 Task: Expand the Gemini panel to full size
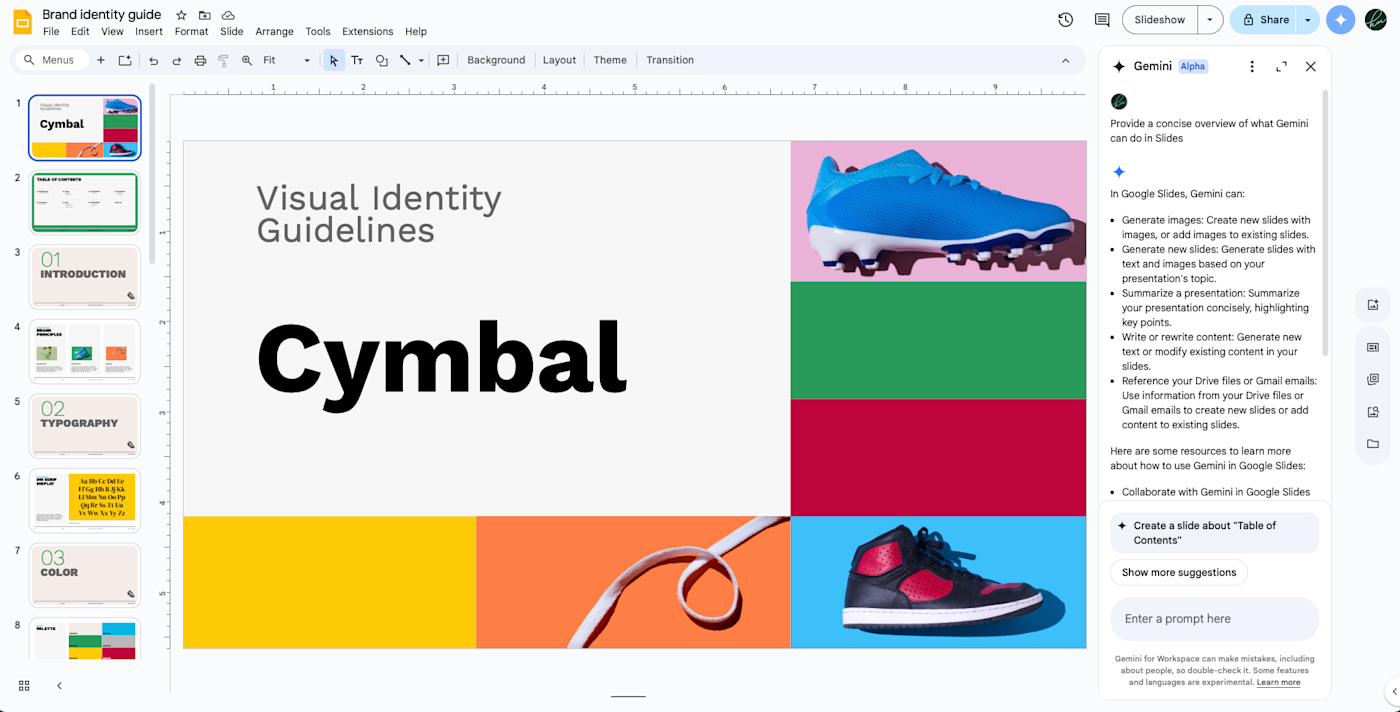tap(1281, 66)
